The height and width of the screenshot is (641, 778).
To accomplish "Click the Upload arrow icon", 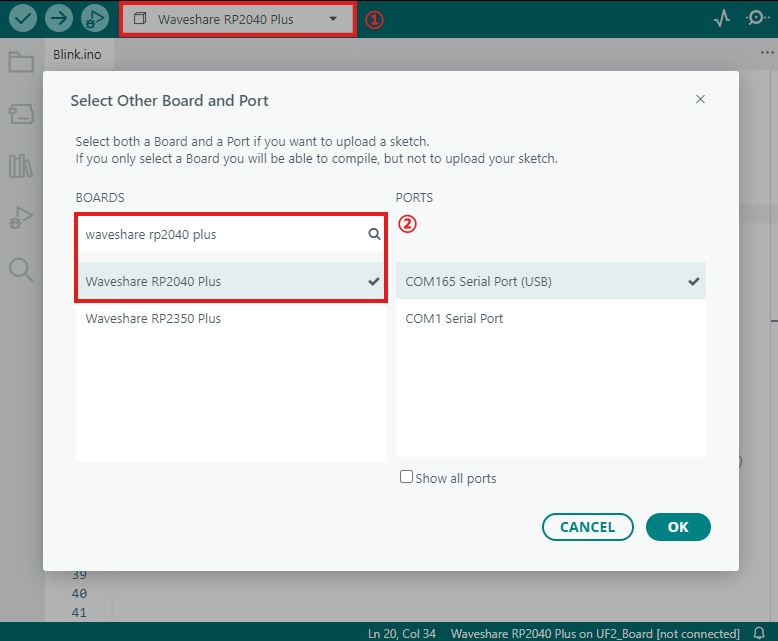I will (x=59, y=18).
